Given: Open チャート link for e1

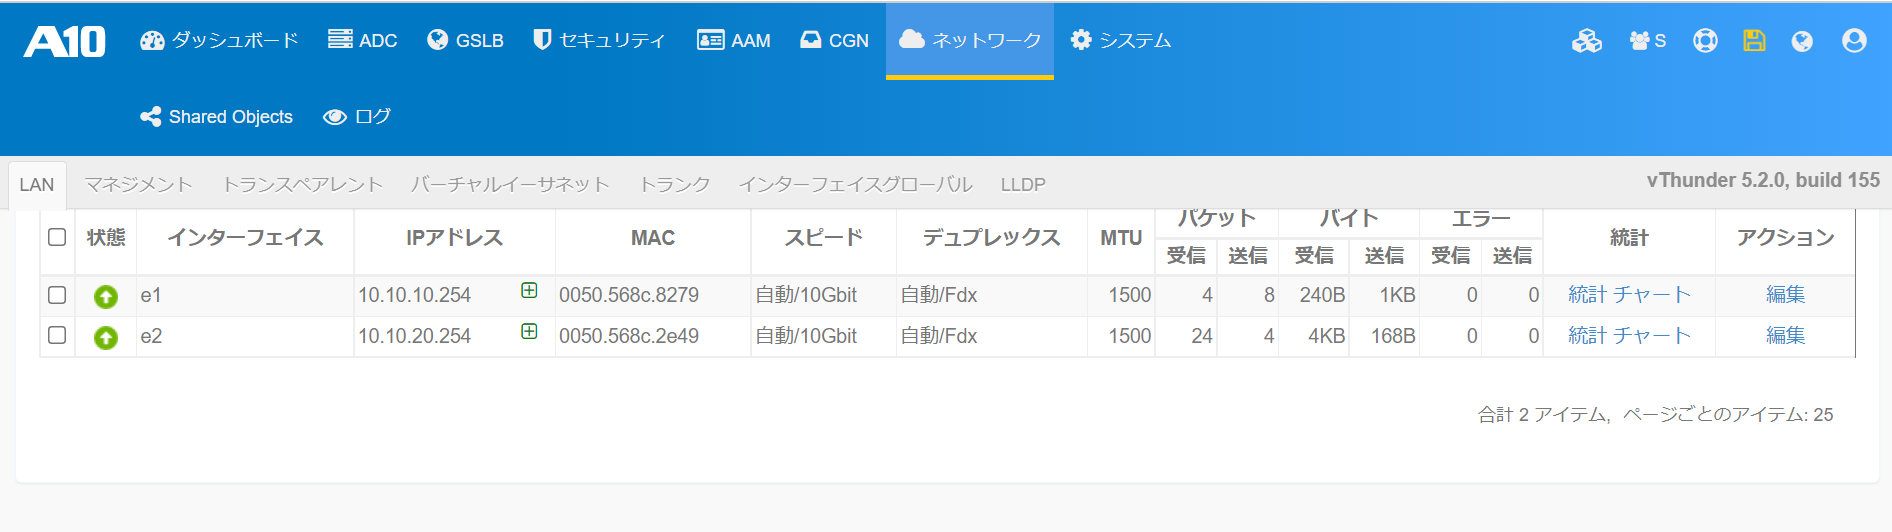Looking at the screenshot, I should (x=1652, y=295).
